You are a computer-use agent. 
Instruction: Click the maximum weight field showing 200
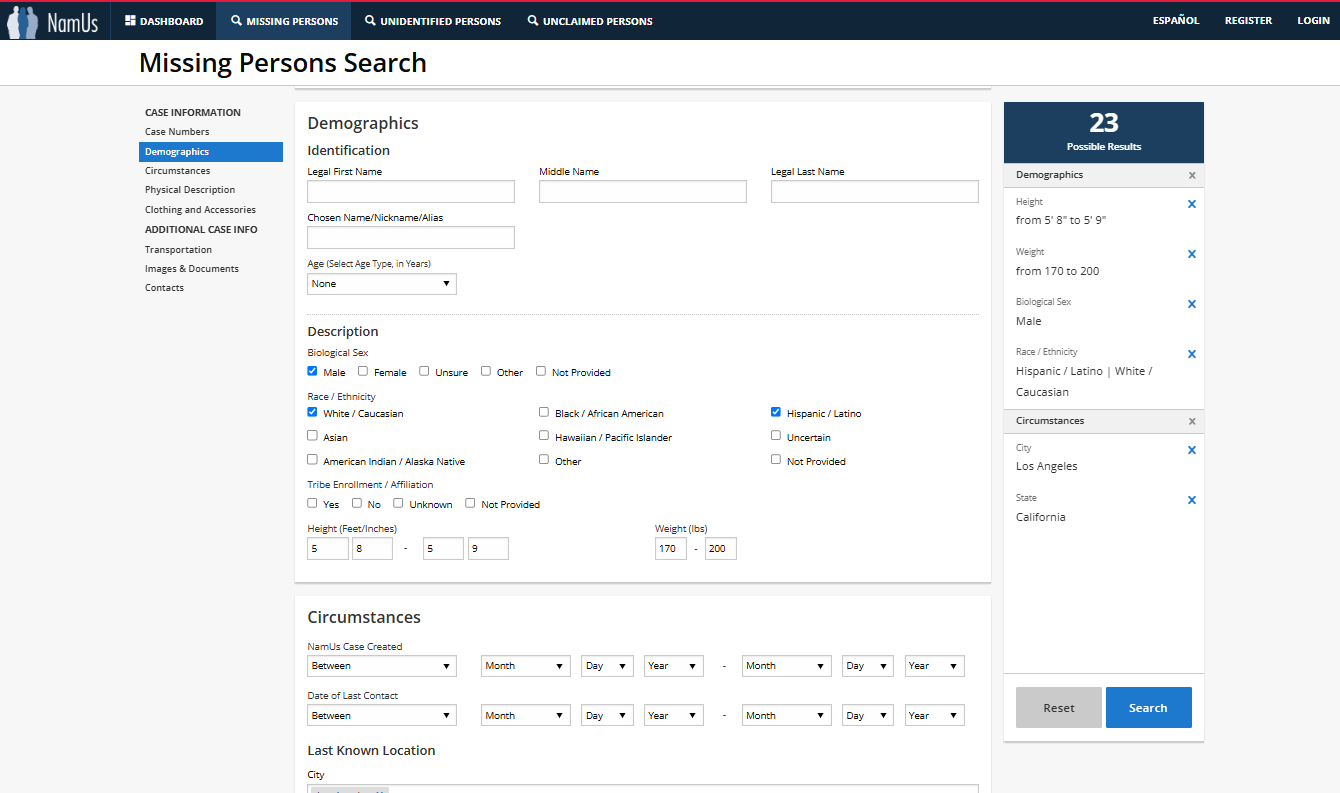721,549
